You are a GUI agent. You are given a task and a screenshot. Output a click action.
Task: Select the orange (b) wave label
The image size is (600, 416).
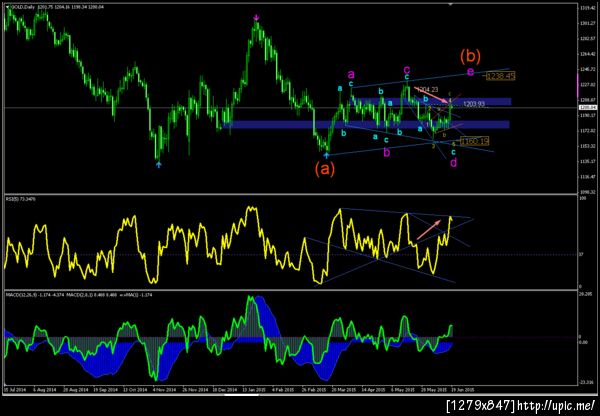click(x=470, y=56)
